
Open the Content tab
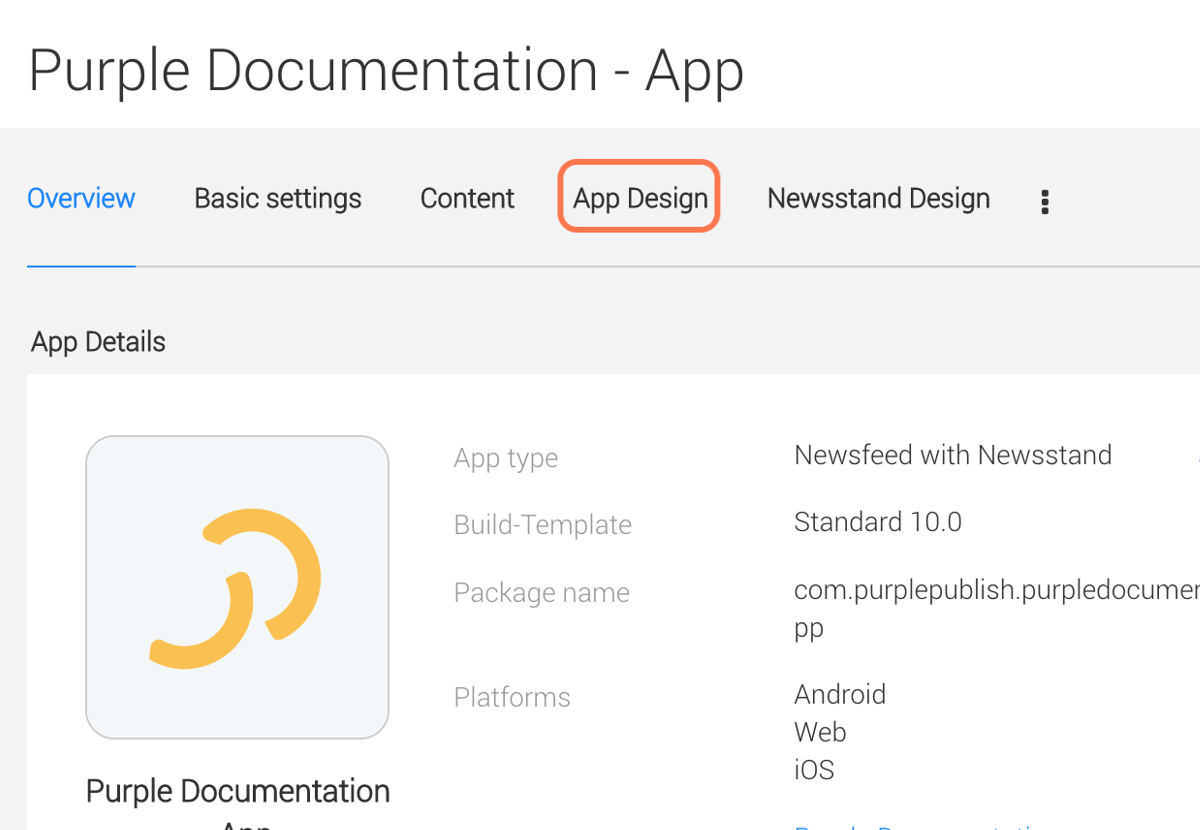(x=467, y=198)
